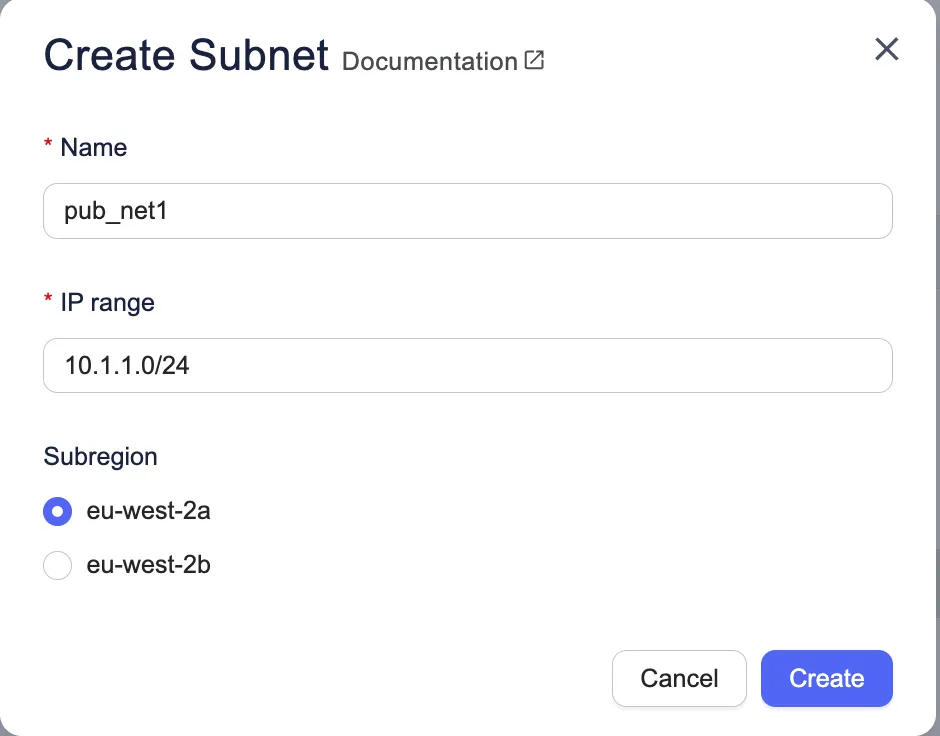
Task: Click the eu-west-2b subregion label text
Action: (x=148, y=566)
